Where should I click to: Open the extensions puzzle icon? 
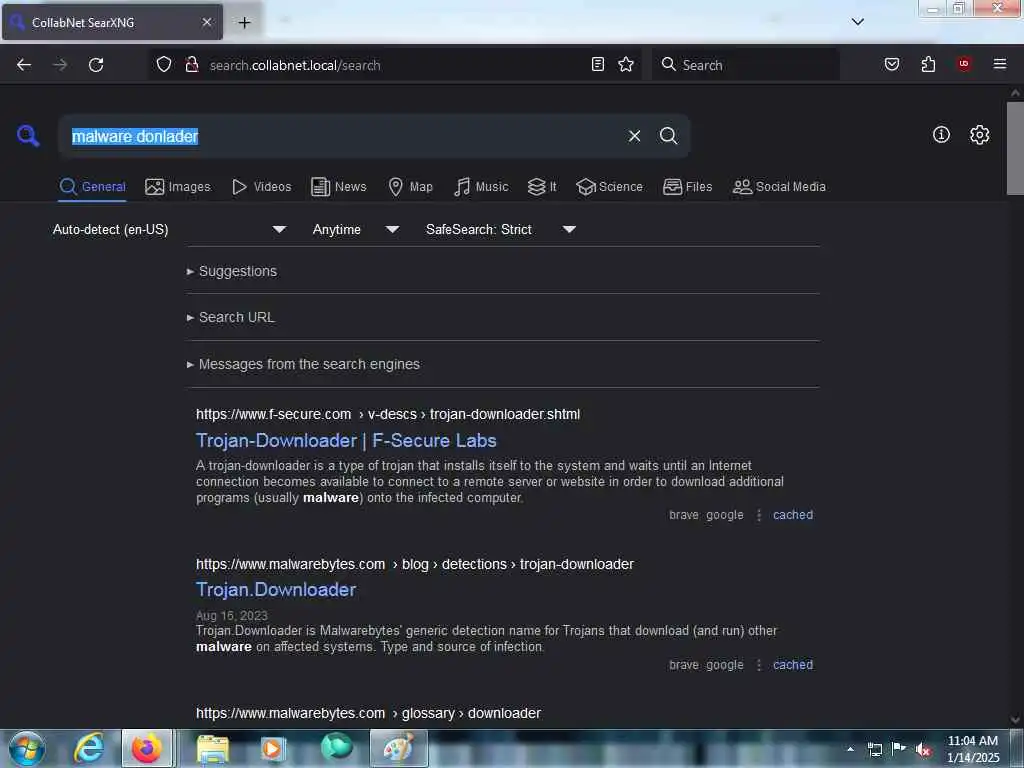tap(928, 64)
